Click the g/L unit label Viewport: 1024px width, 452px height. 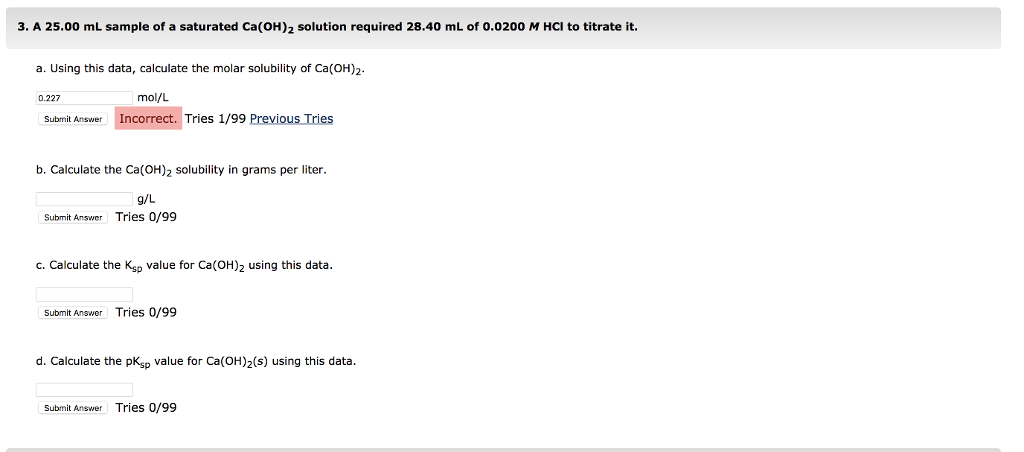pyautogui.click(x=146, y=198)
